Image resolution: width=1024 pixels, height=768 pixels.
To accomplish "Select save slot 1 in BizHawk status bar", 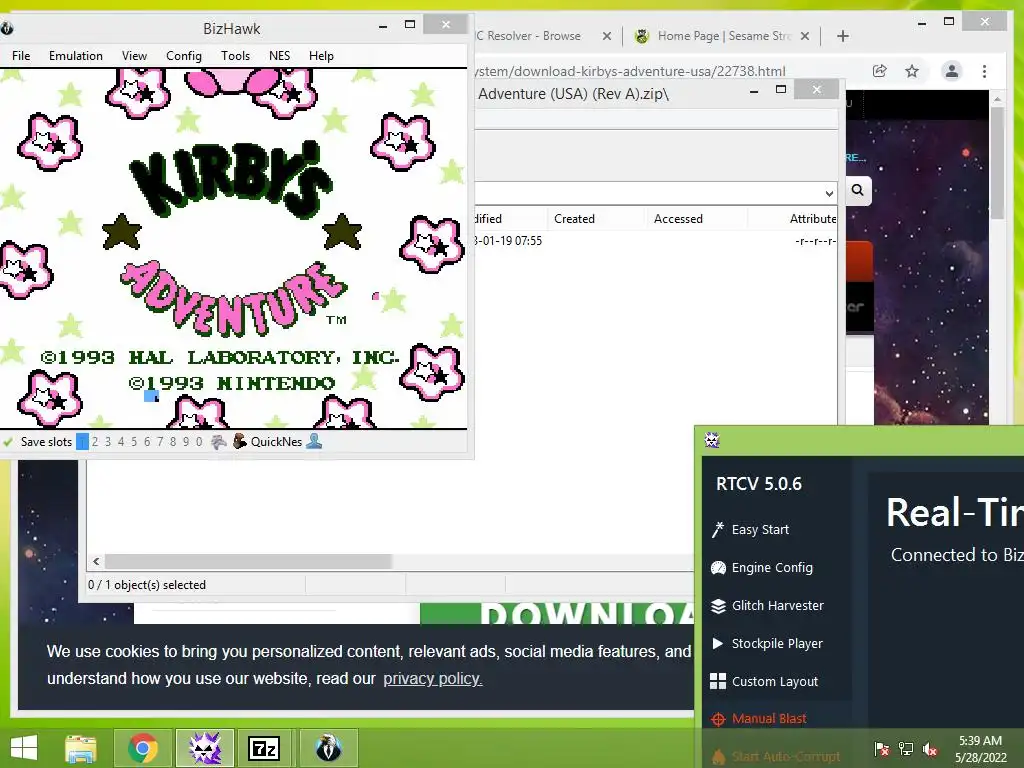I will pos(82,441).
